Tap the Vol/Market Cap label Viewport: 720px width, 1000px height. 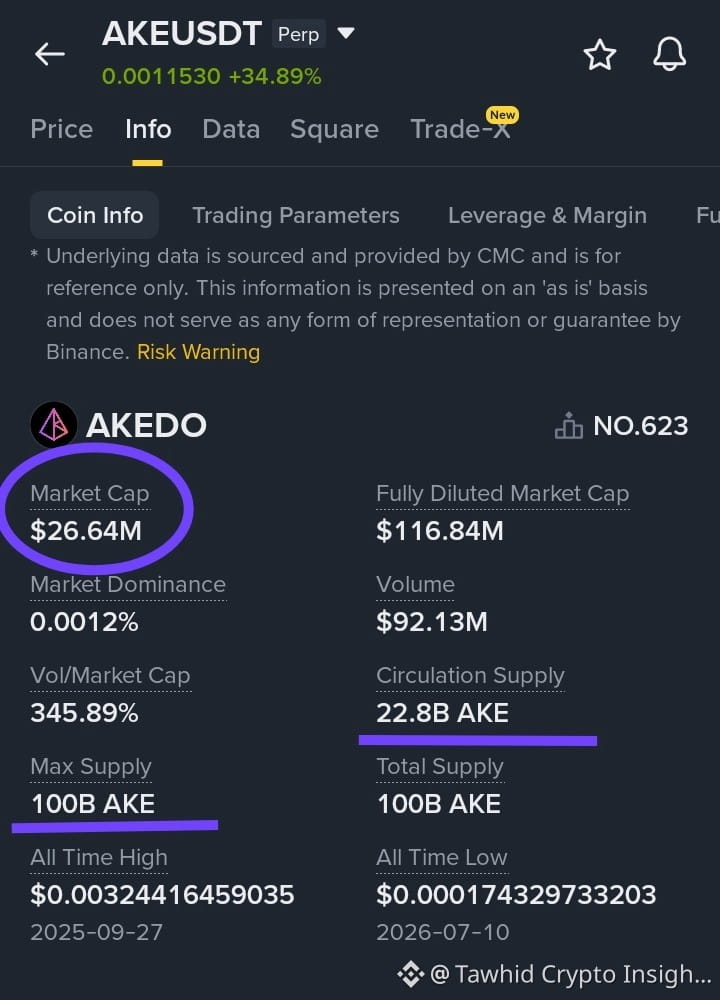click(110, 675)
